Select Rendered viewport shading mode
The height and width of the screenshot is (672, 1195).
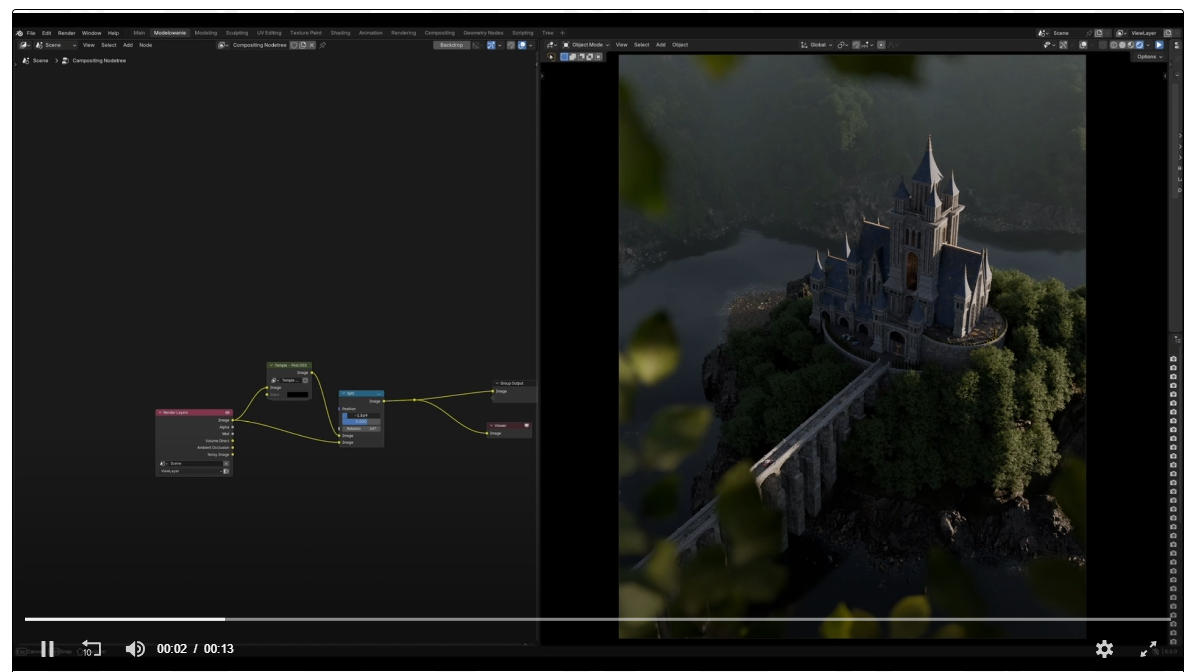click(1139, 46)
